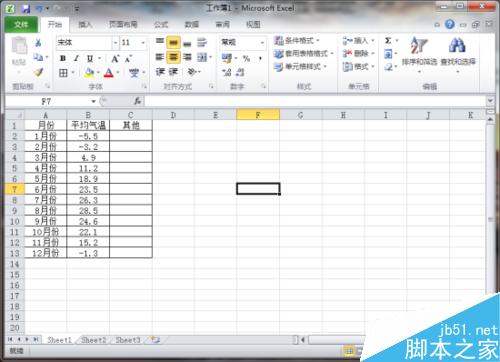The width and height of the screenshot is (500, 362).
Task: Click the Name Box showing F7
Action: click(x=47, y=101)
